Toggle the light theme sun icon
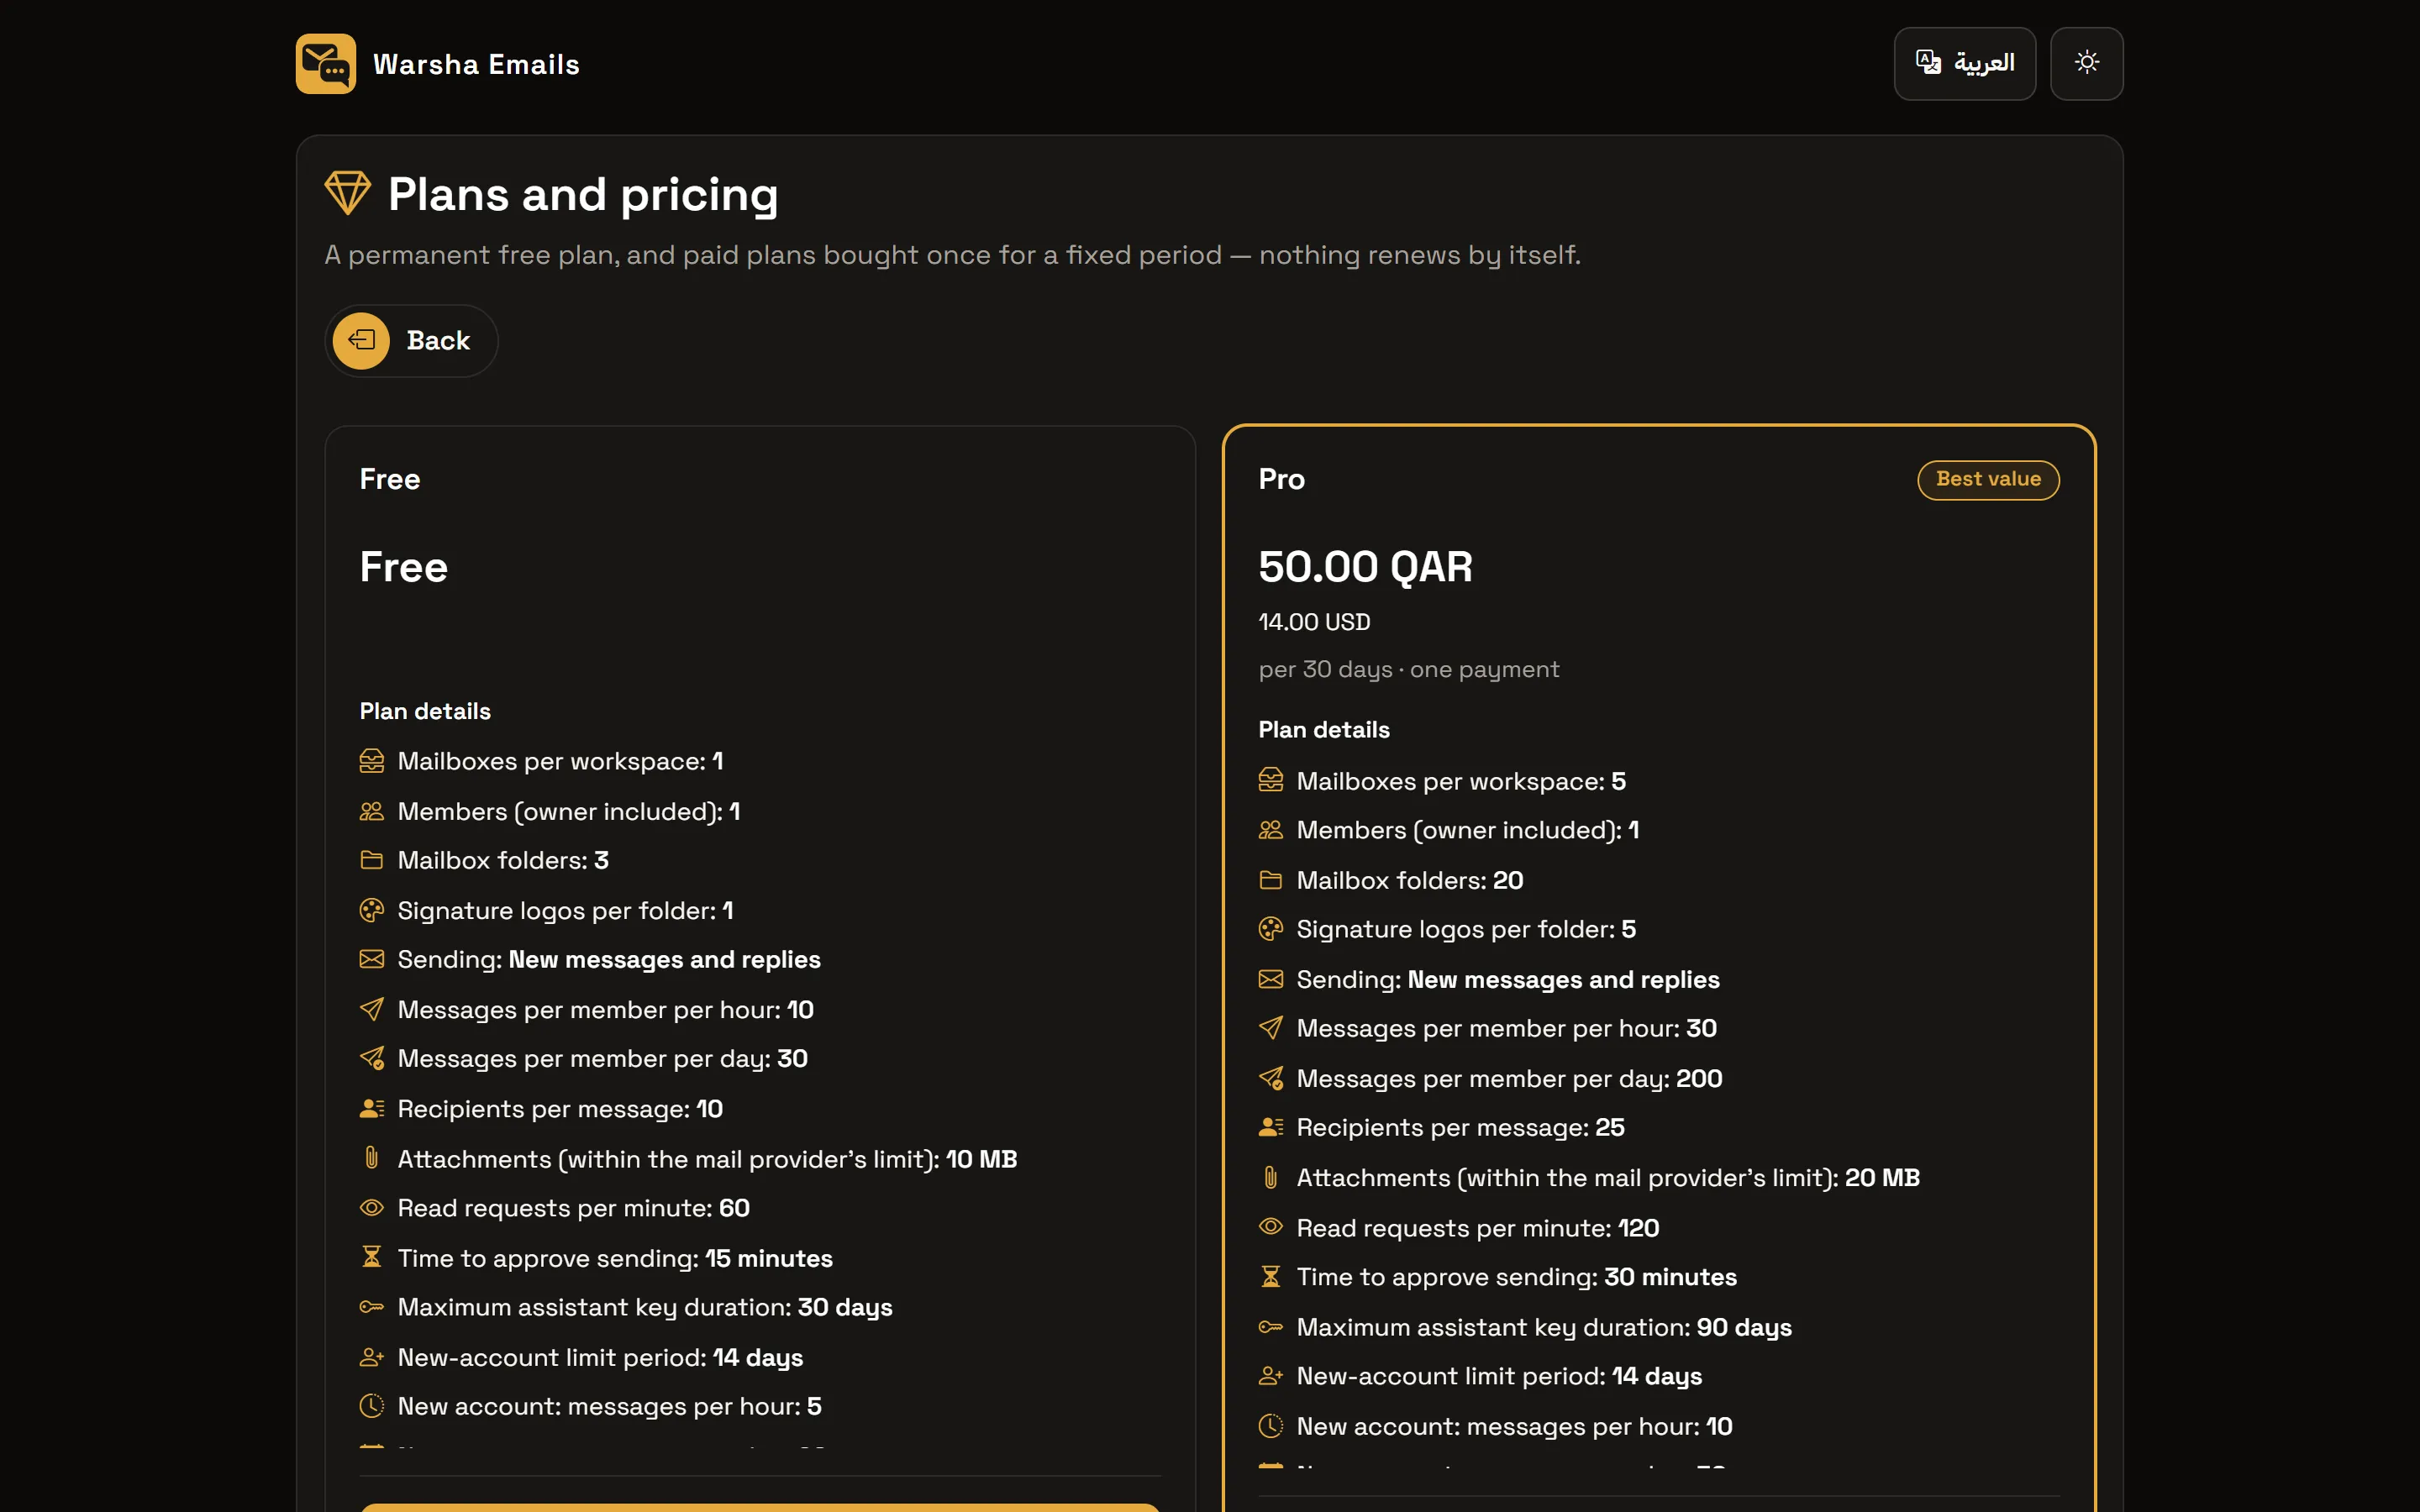The width and height of the screenshot is (2420, 1512). point(2086,63)
